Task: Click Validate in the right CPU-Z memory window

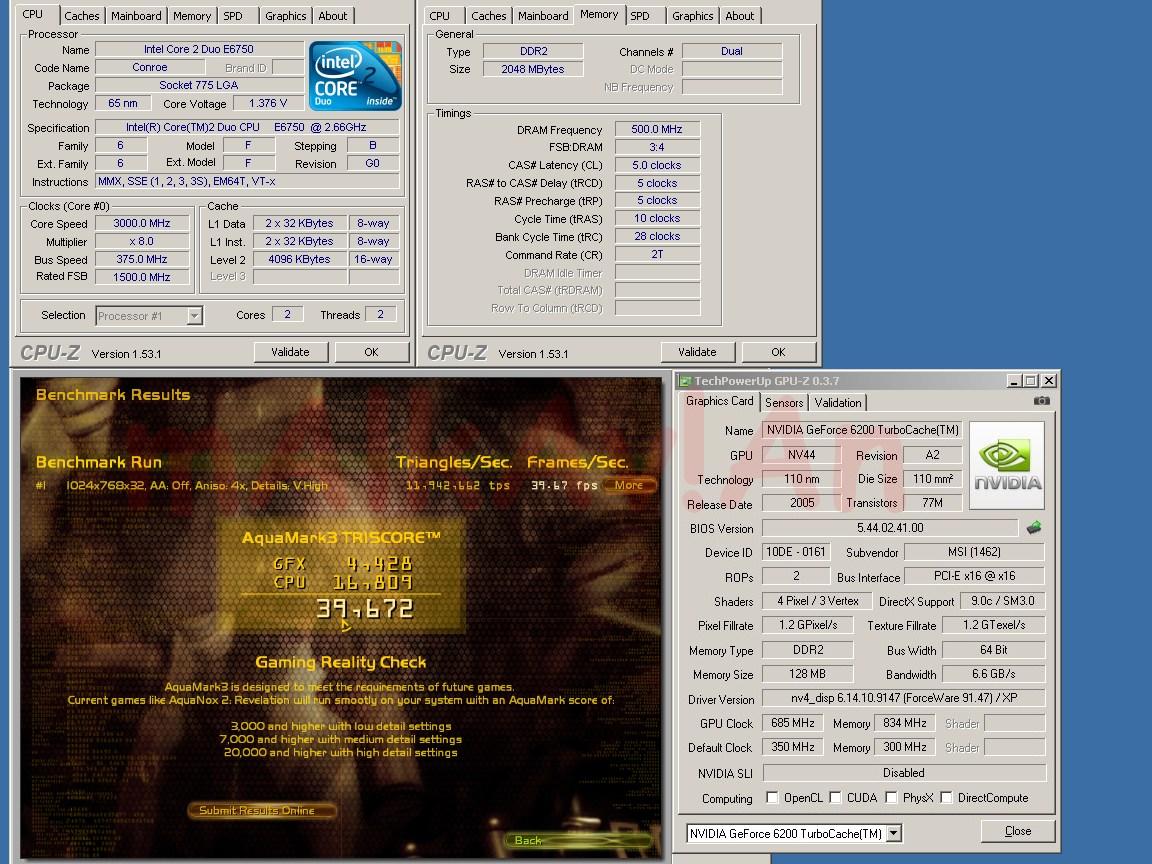Action: 697,353
